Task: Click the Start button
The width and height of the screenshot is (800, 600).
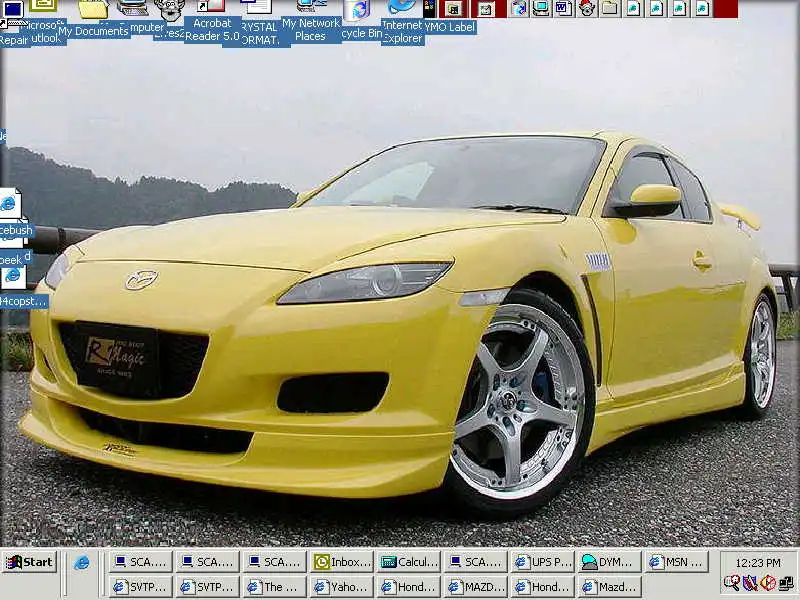Action: pos(30,562)
